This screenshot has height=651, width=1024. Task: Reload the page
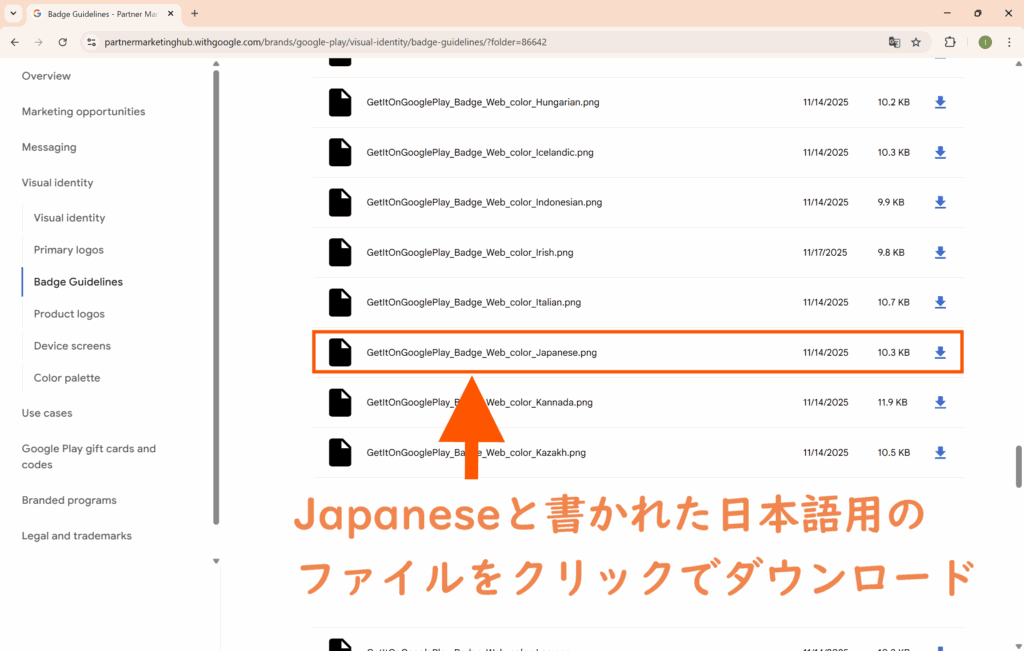[63, 42]
